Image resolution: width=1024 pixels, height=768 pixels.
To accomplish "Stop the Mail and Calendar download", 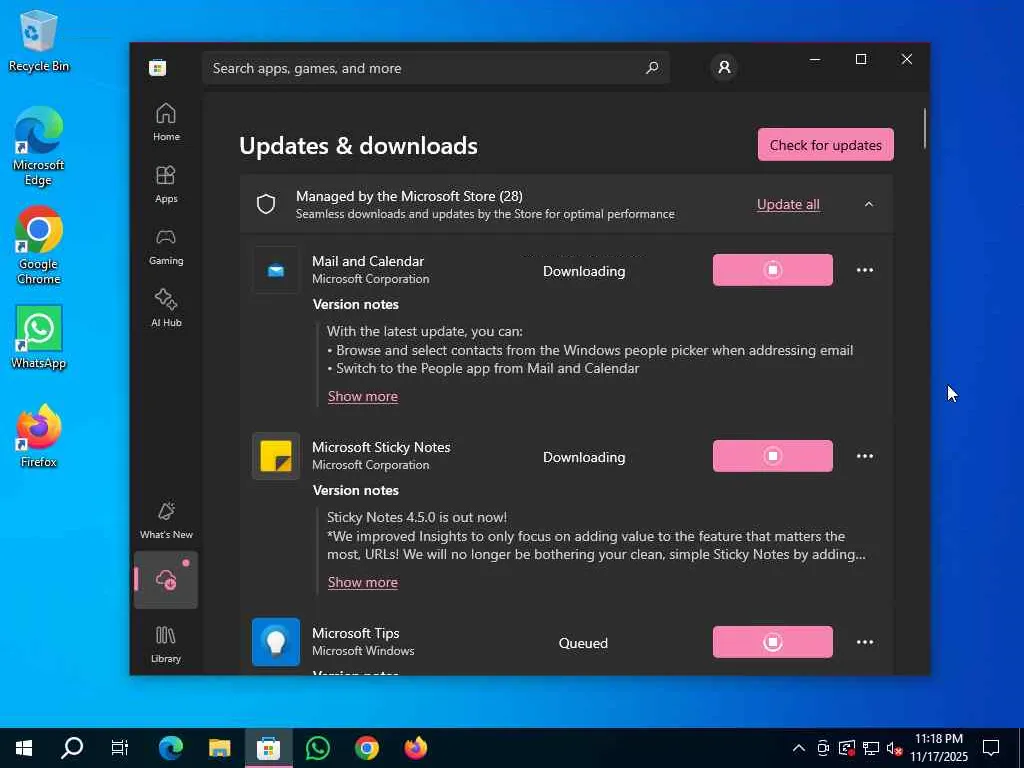I will click(773, 270).
